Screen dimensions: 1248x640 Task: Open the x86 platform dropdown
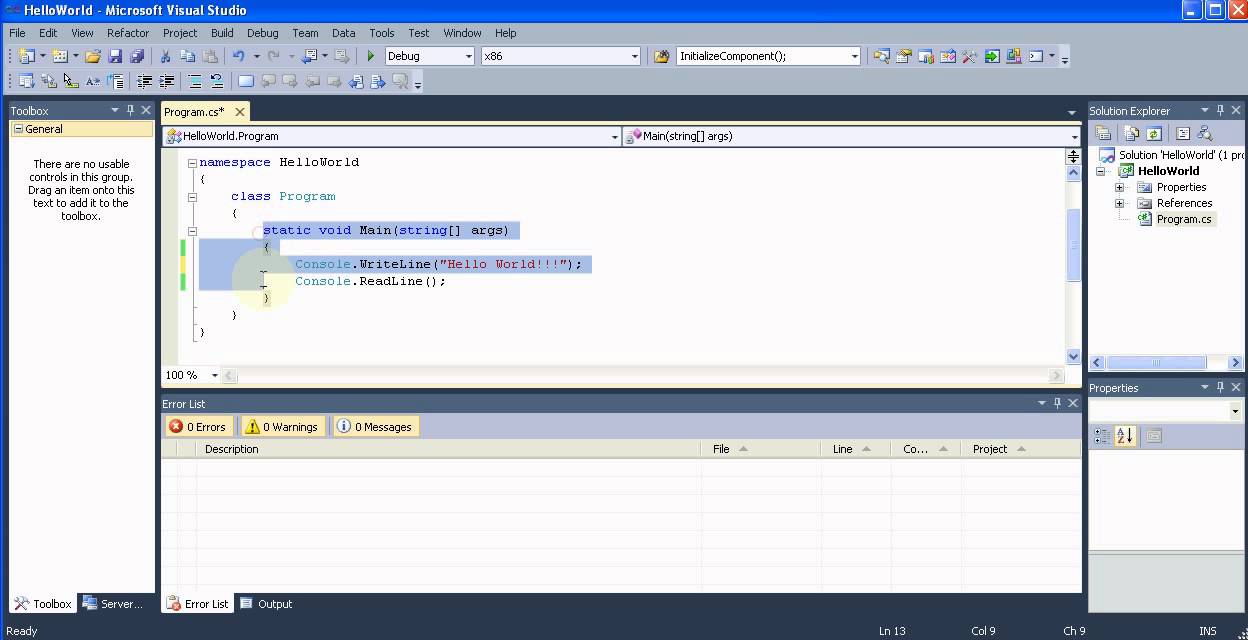tap(634, 56)
